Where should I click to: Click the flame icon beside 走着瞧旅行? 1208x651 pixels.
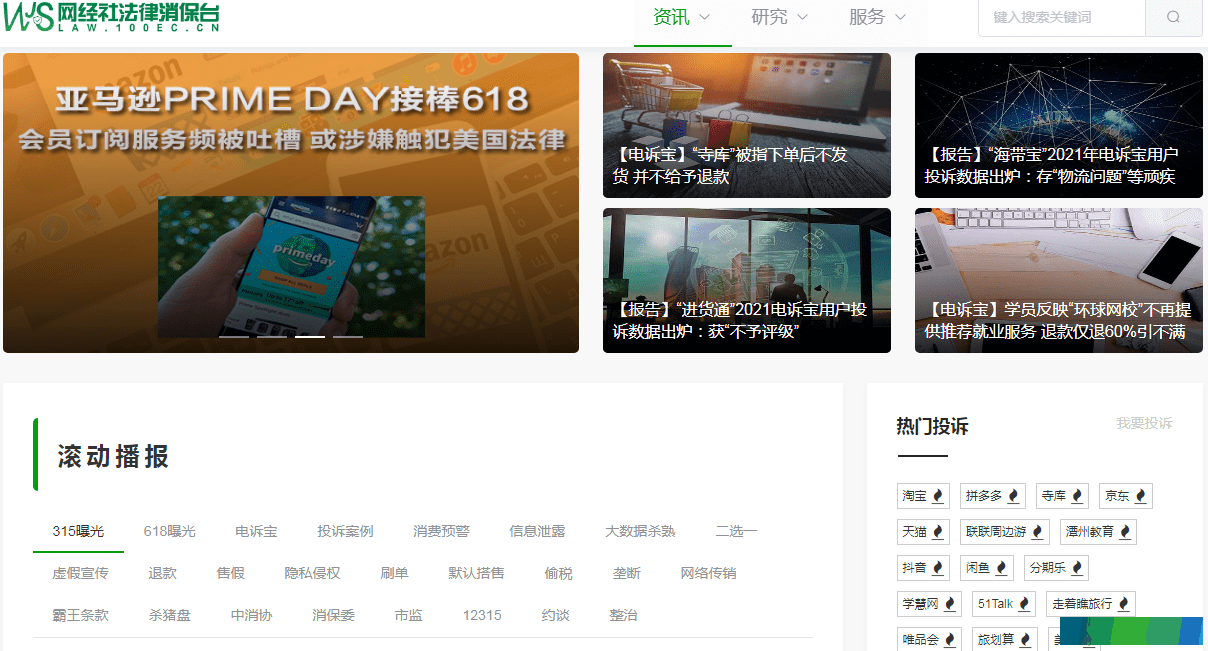tap(1123, 604)
